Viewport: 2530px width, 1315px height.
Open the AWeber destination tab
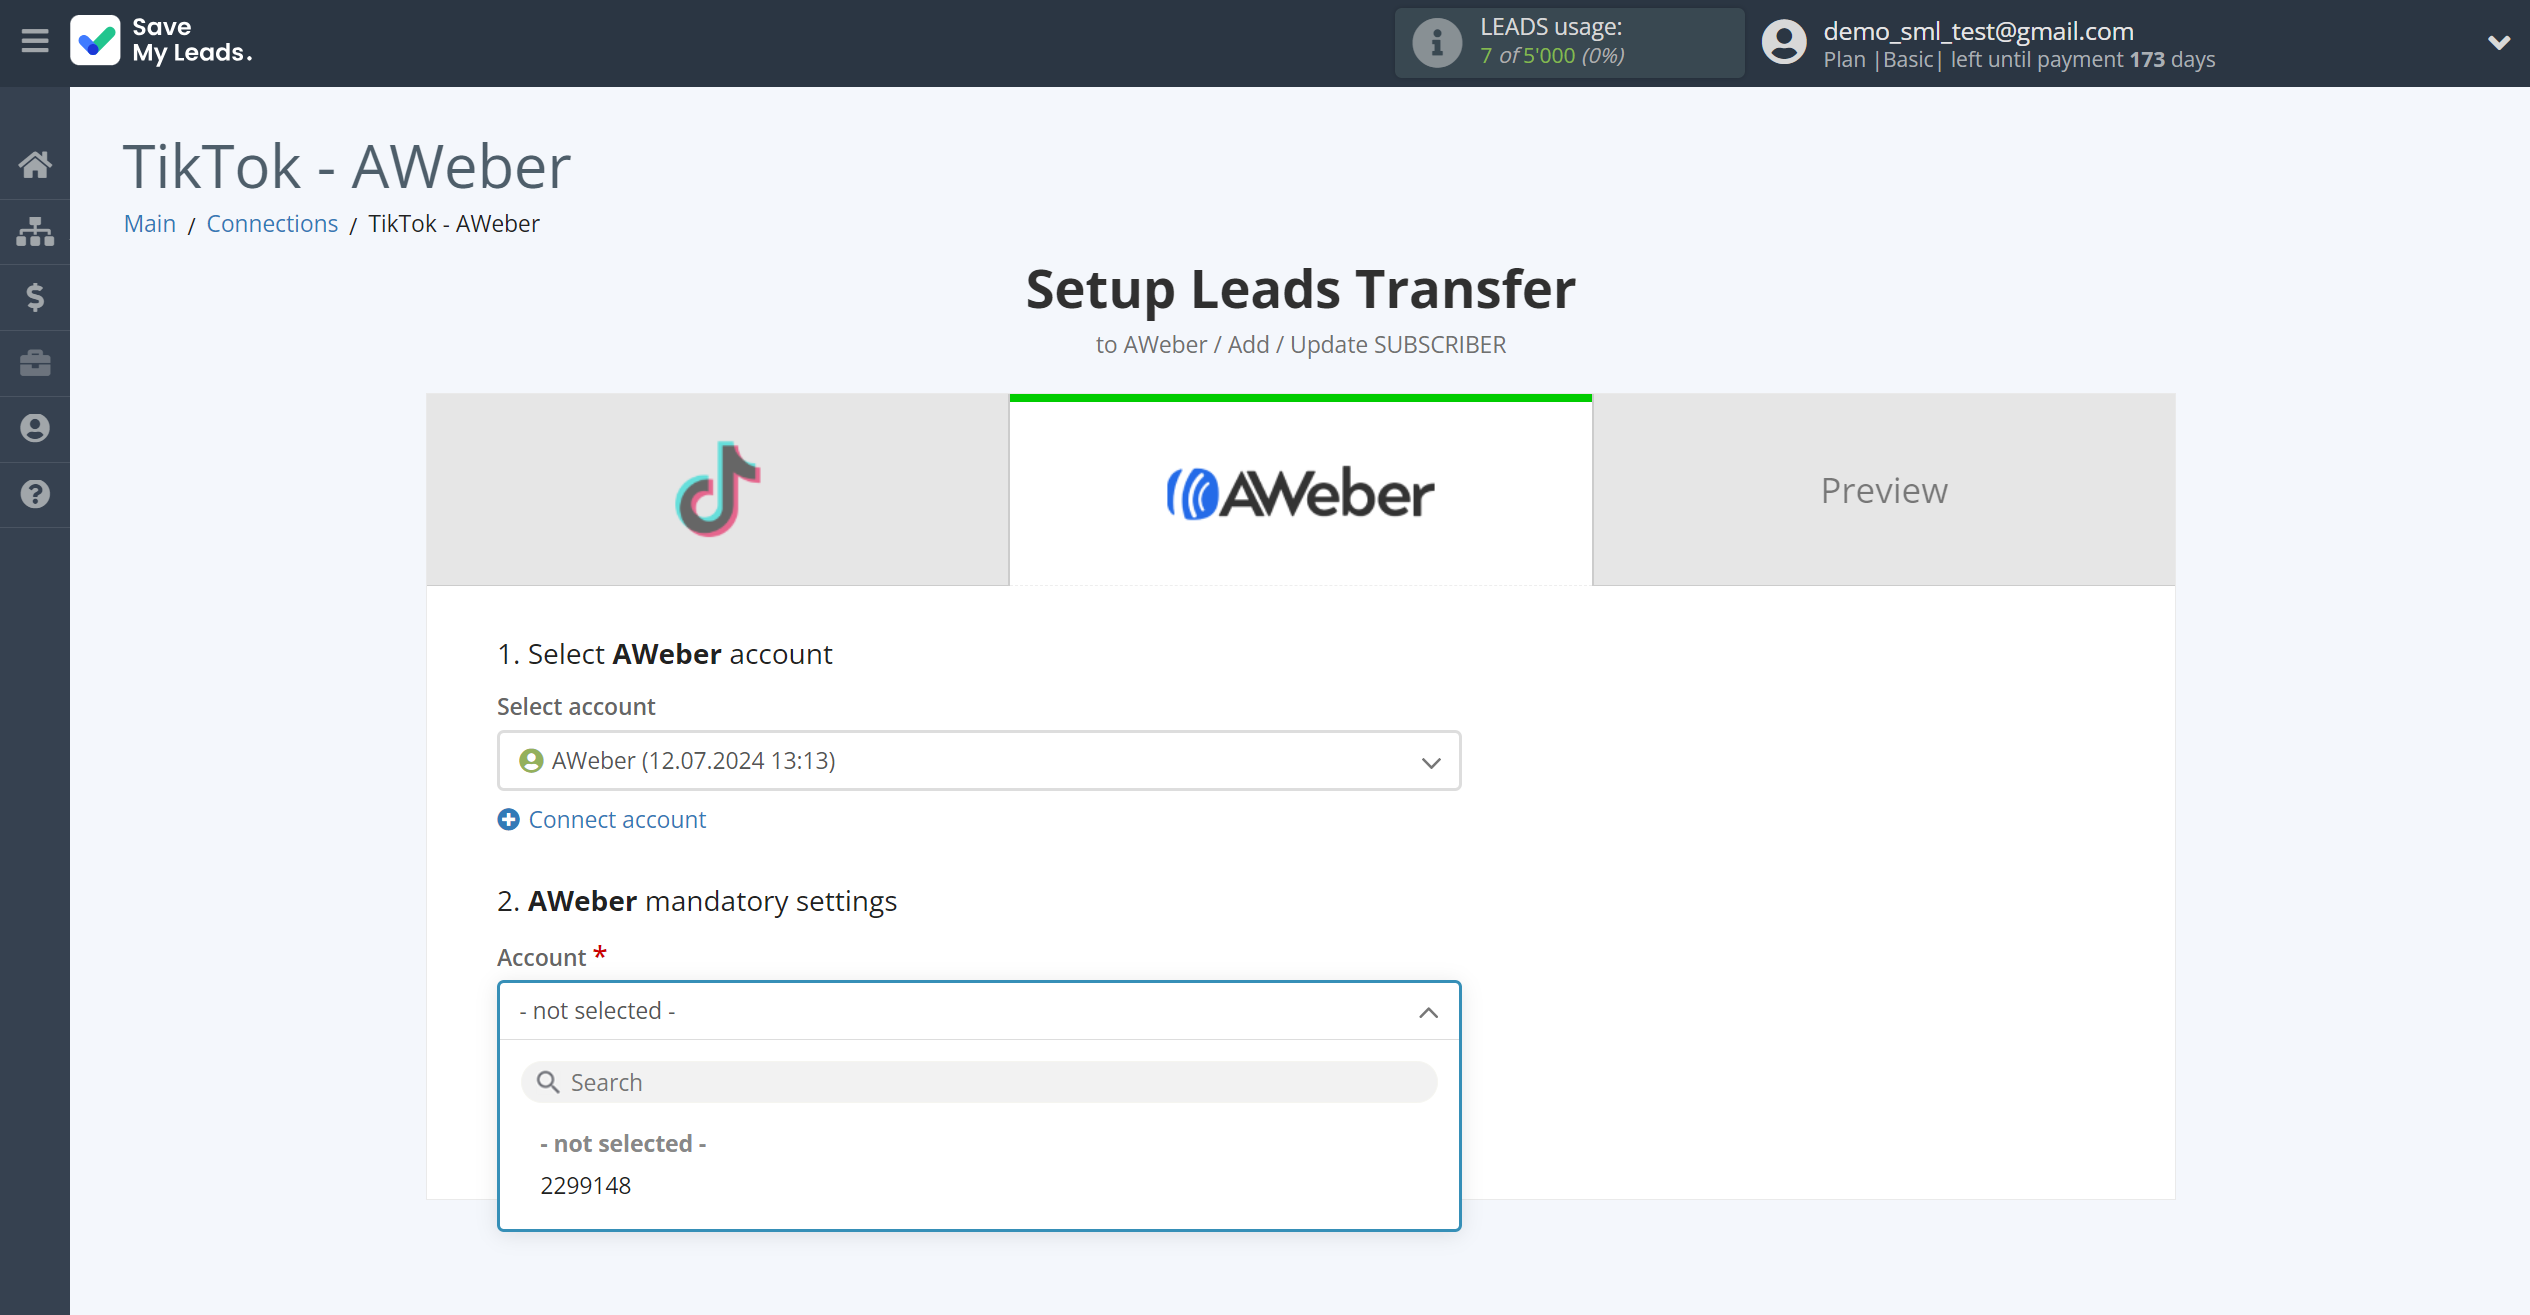click(x=1302, y=490)
